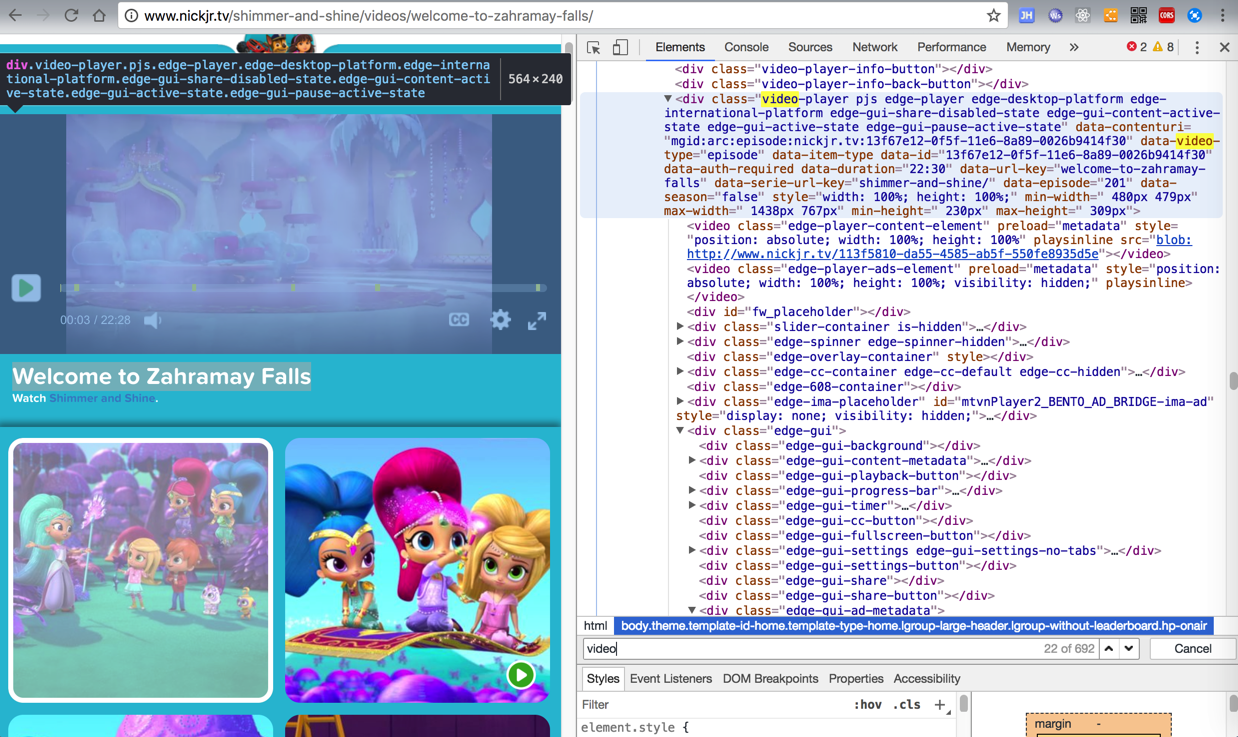Viewport: 1238px width, 737px height.
Task: Open the Sources tab
Action: [810, 47]
